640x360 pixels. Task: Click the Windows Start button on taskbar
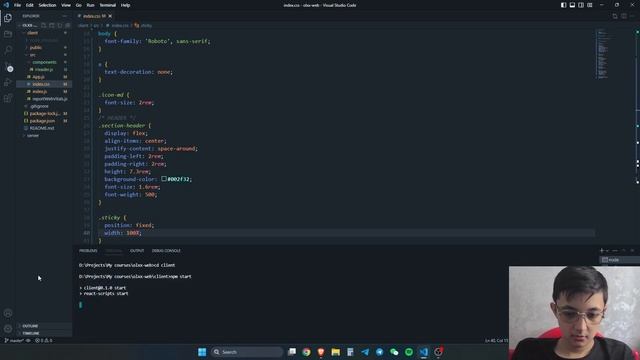click(202, 352)
